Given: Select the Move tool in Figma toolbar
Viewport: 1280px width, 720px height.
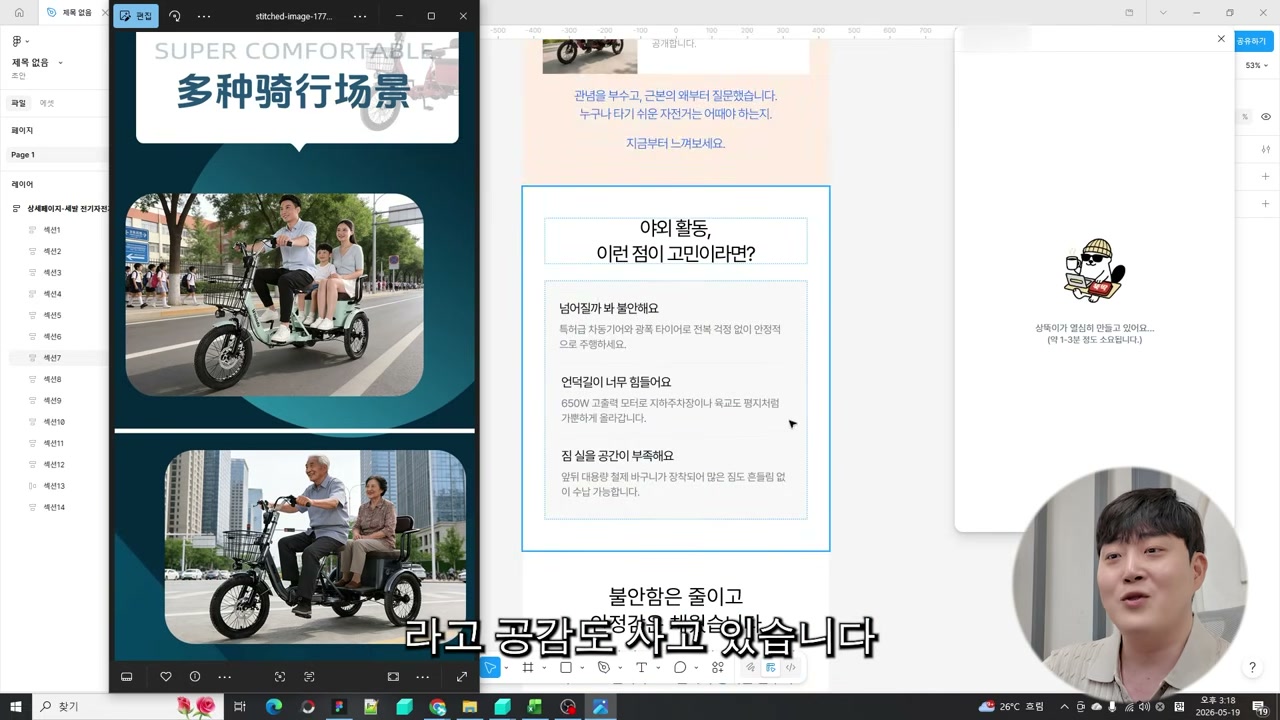Looking at the screenshot, I should 490,667.
